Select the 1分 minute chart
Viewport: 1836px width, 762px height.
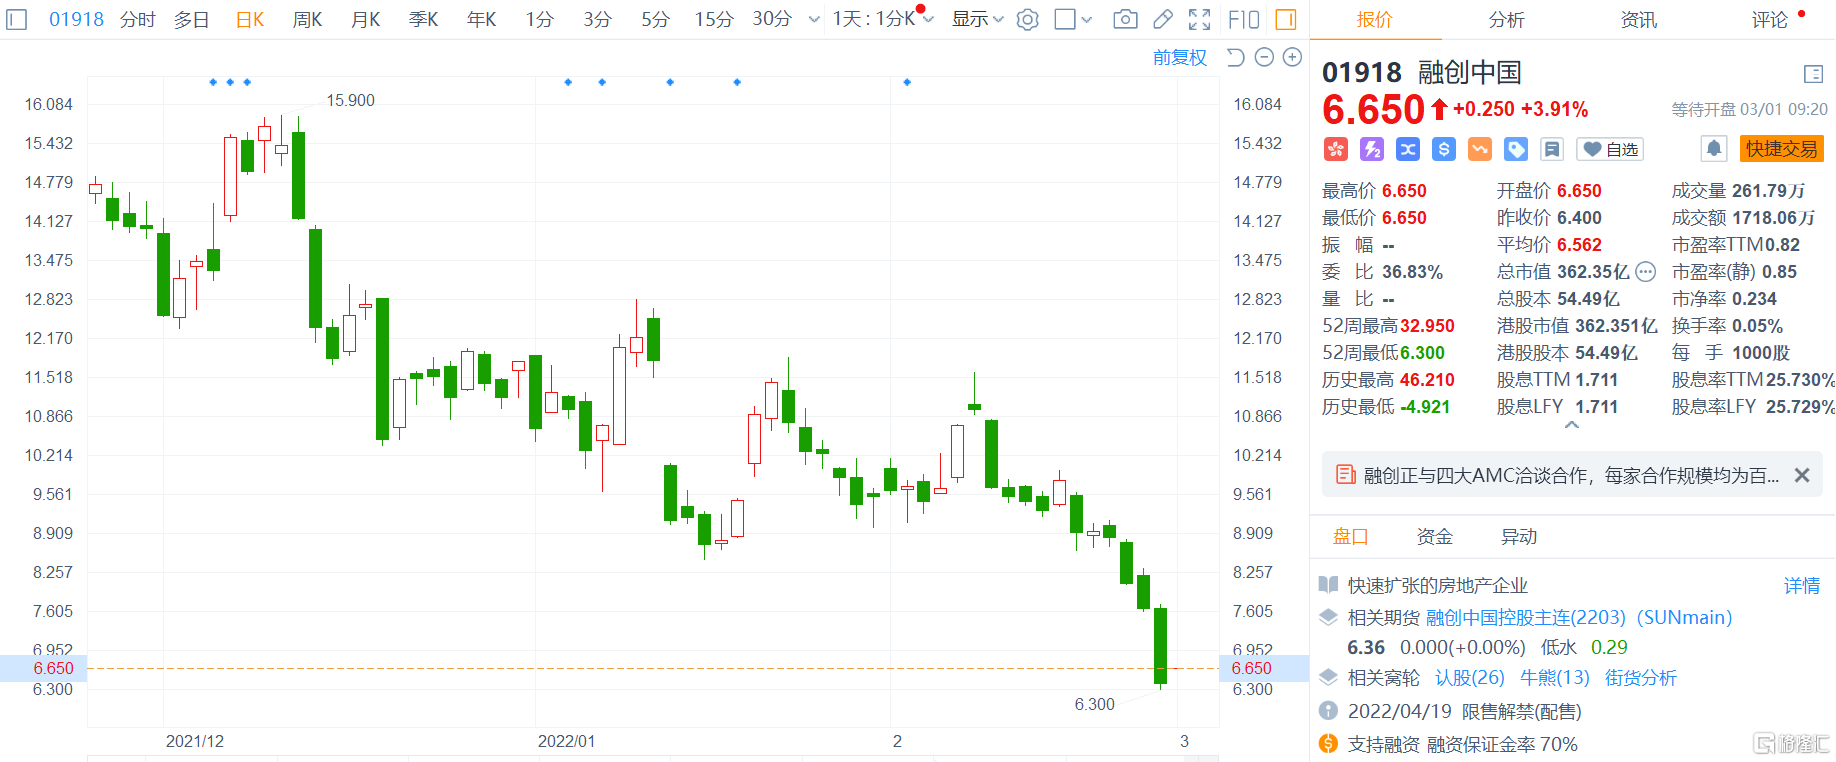[x=540, y=19]
